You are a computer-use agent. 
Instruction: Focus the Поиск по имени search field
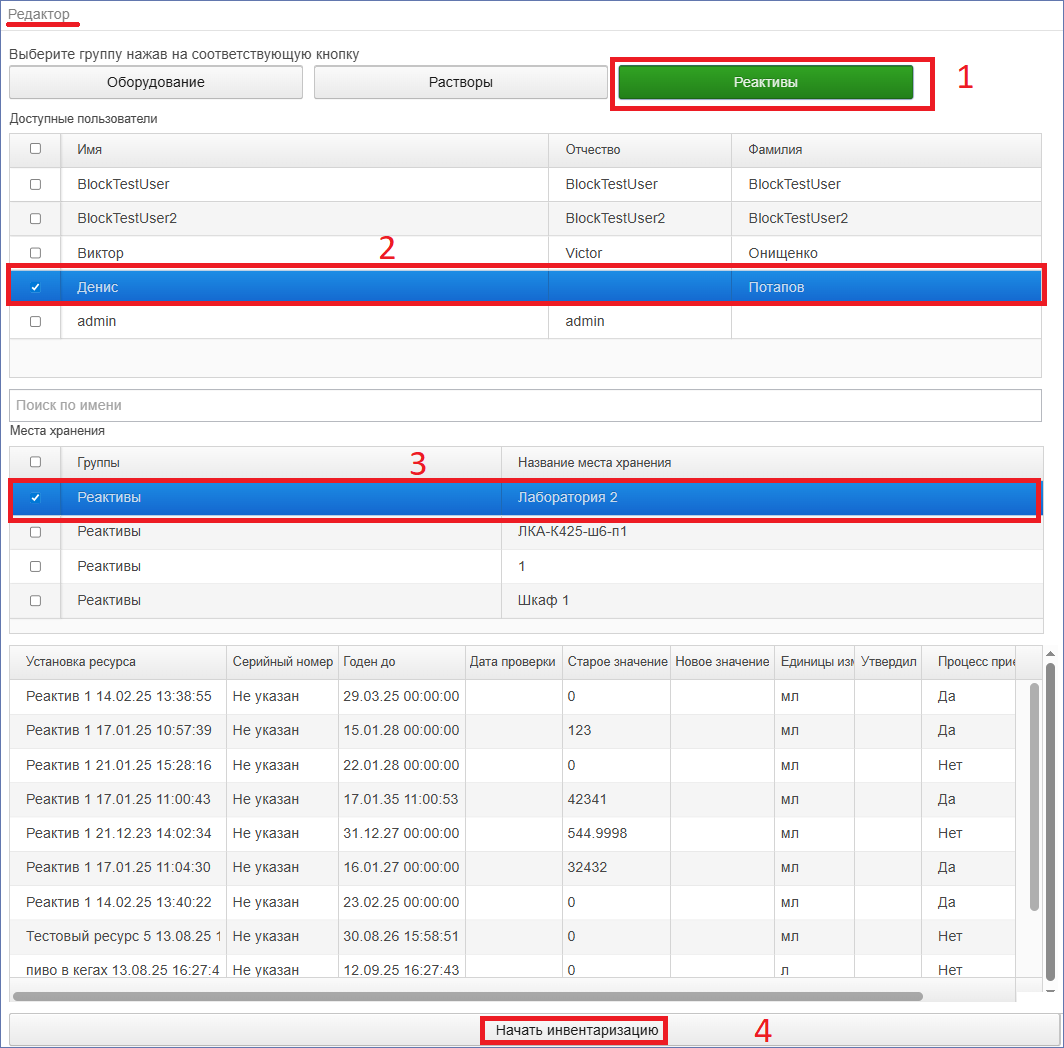coord(525,405)
